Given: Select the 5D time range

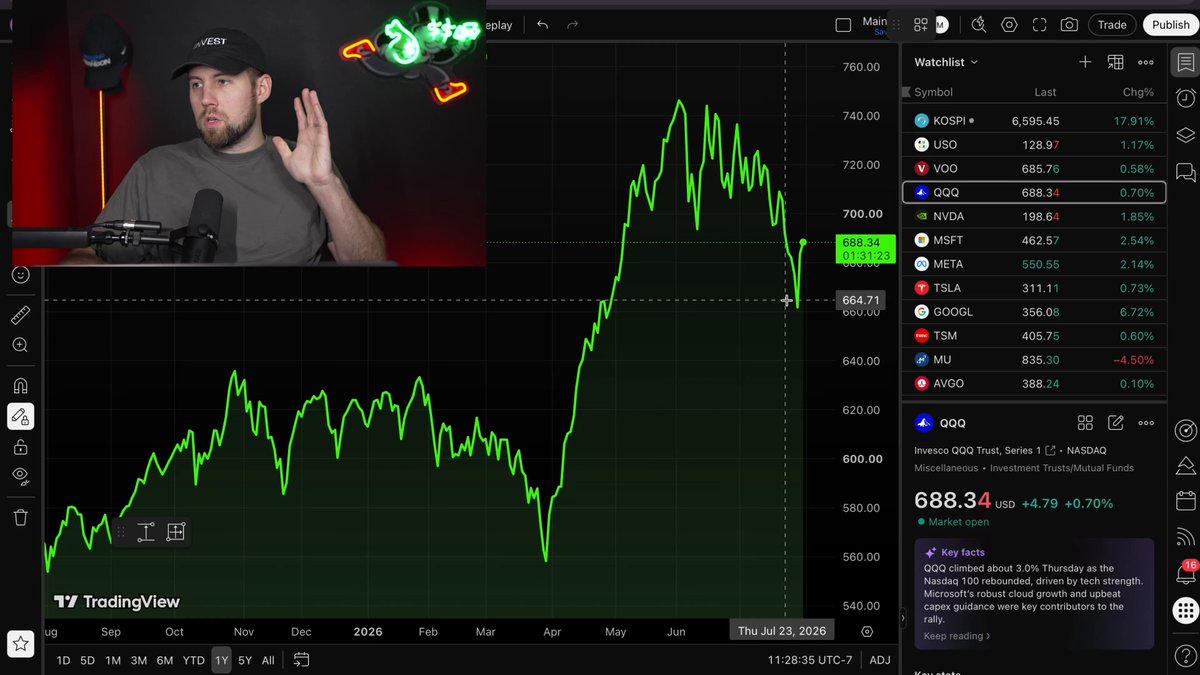Looking at the screenshot, I should click(x=87, y=660).
